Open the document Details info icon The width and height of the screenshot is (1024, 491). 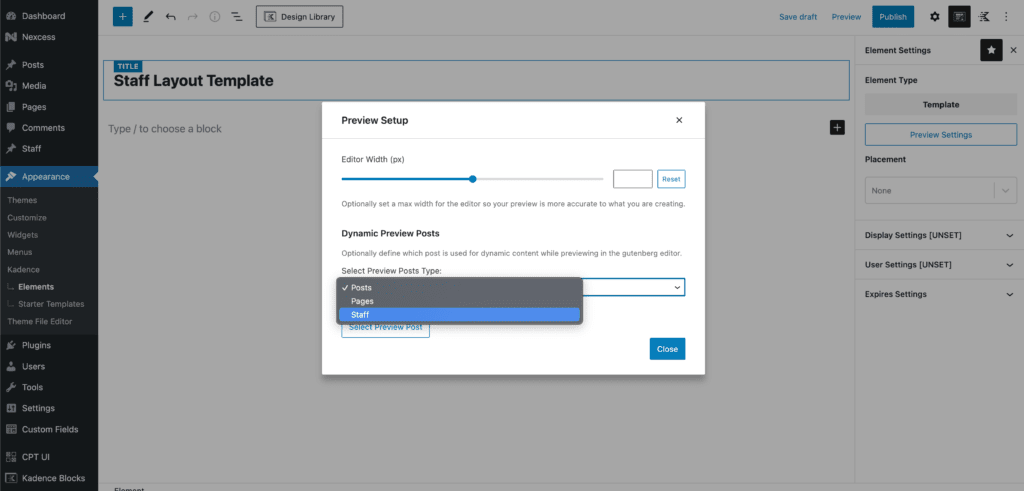[215, 17]
